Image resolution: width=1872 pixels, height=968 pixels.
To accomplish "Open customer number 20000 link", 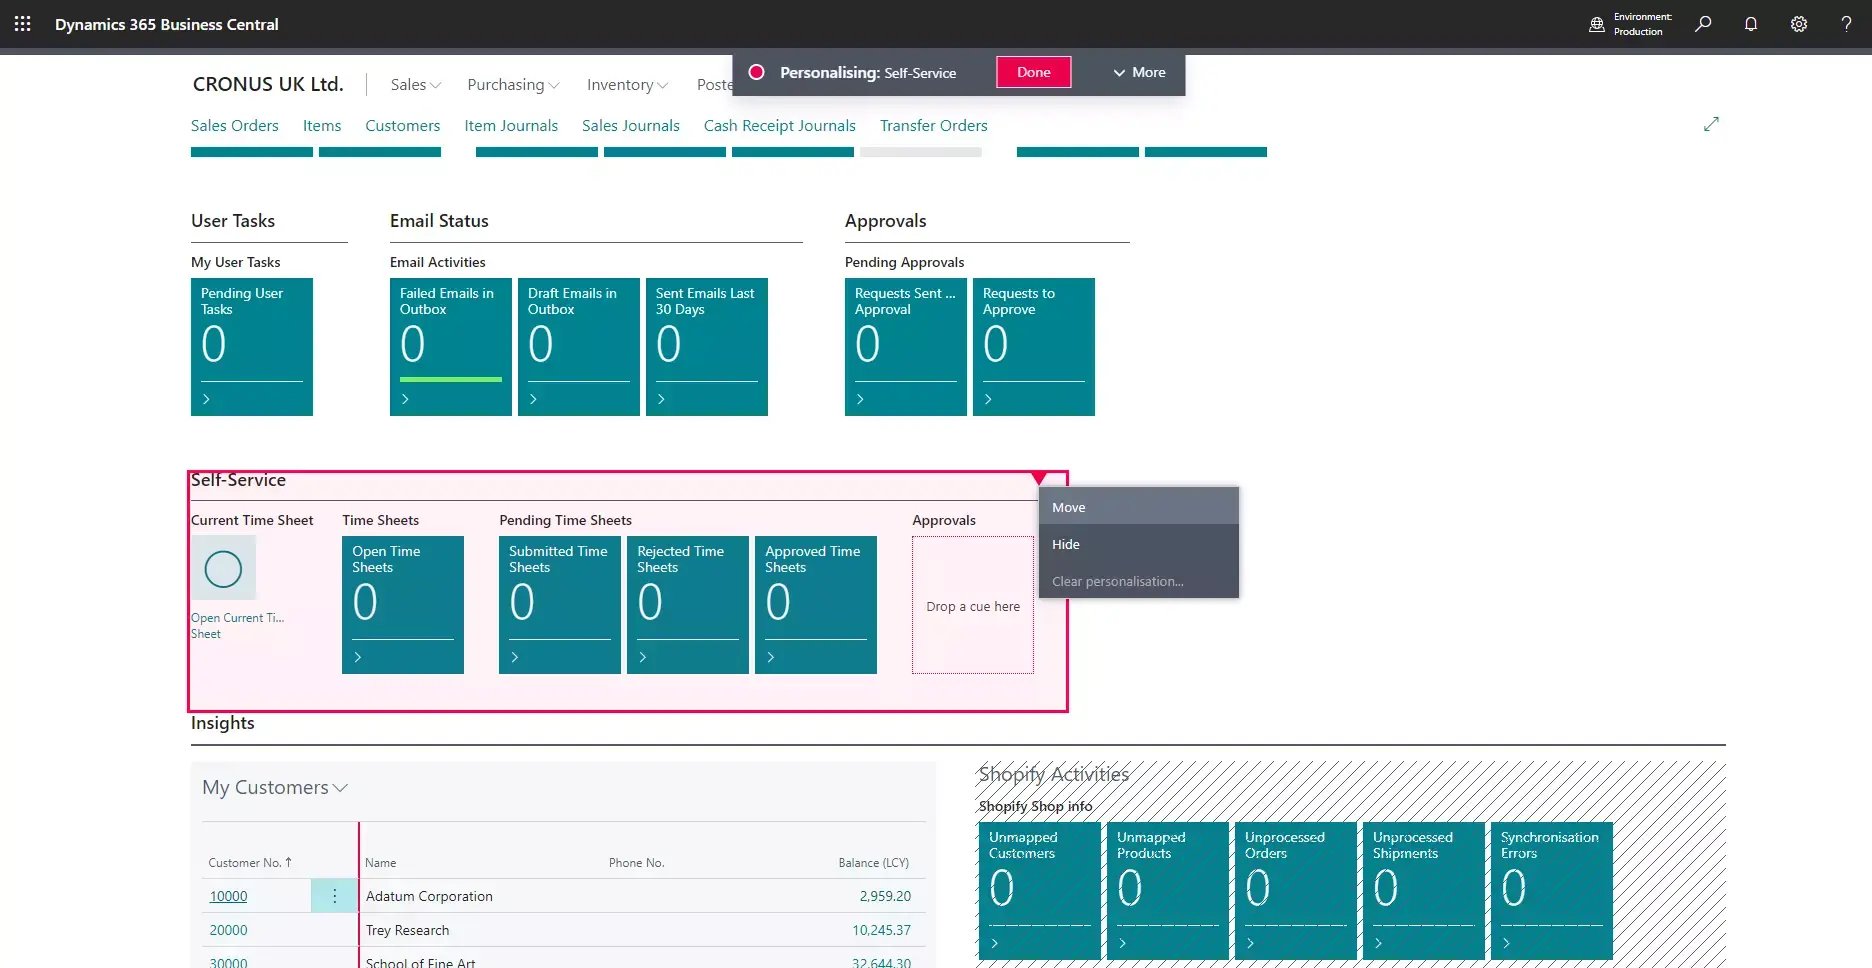I will (x=228, y=930).
